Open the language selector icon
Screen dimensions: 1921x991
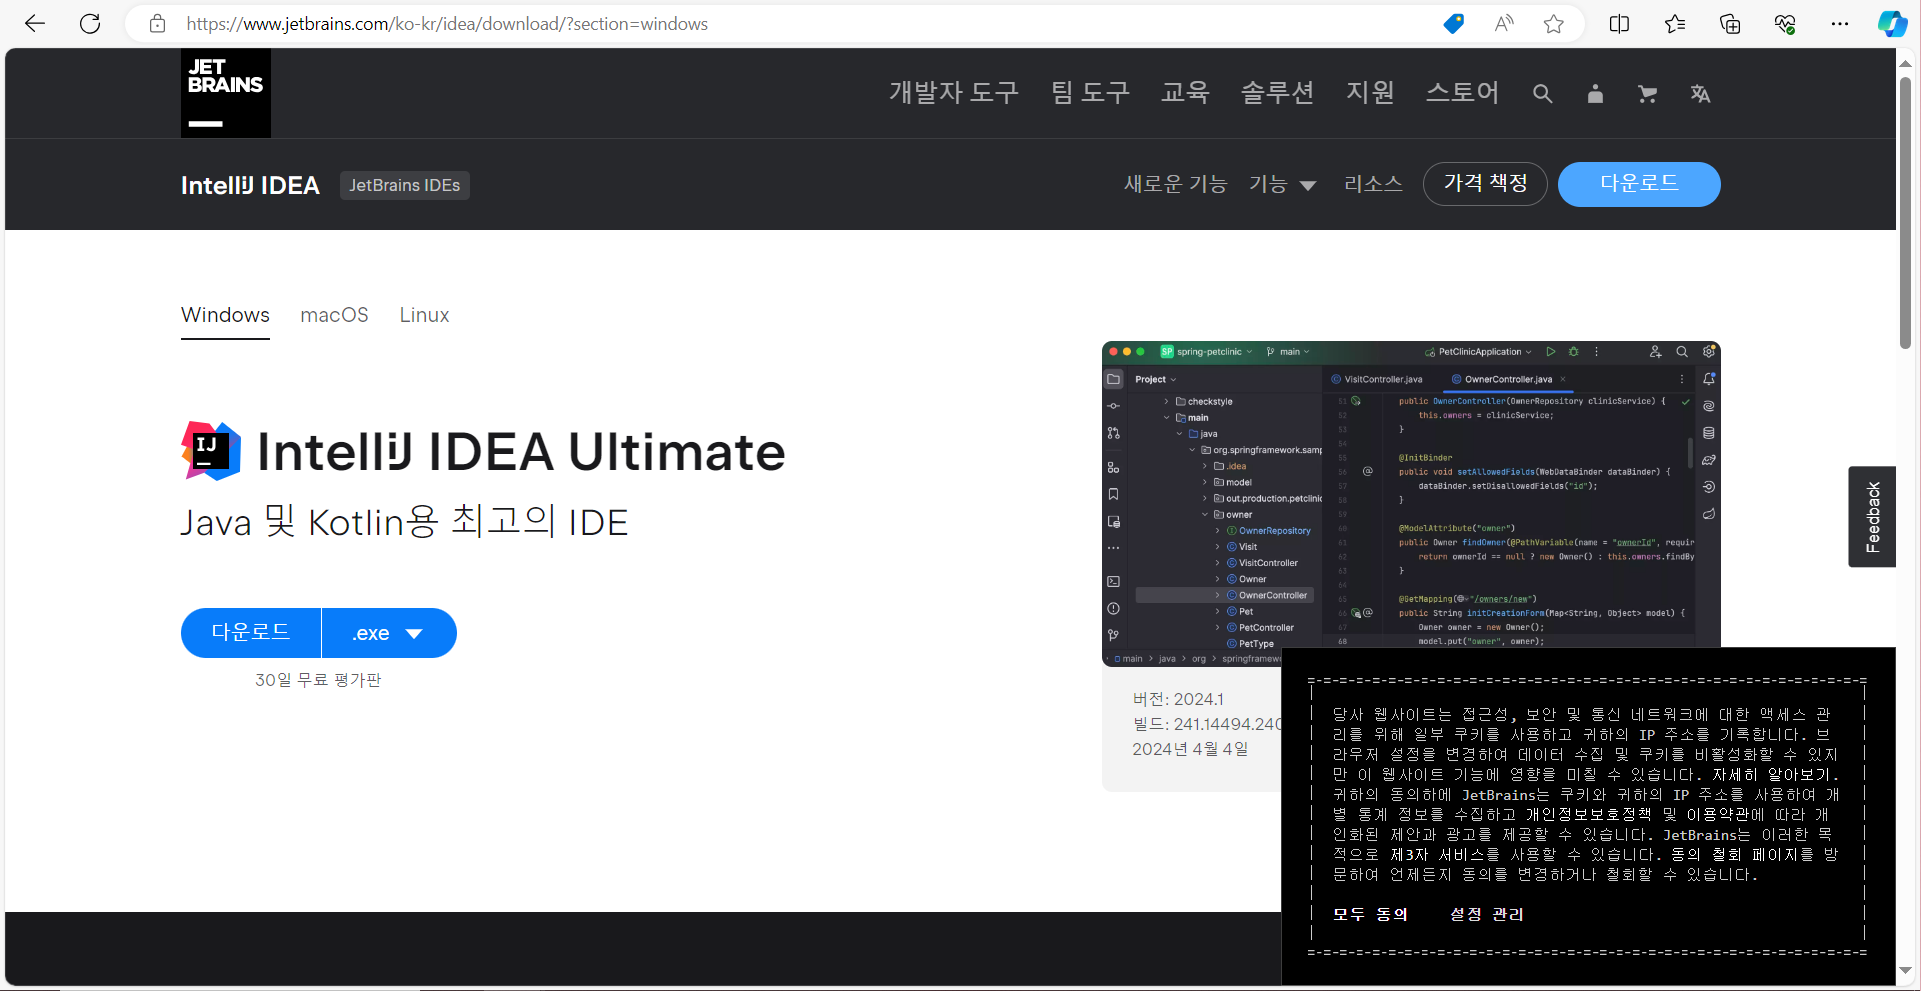pyautogui.click(x=1700, y=94)
